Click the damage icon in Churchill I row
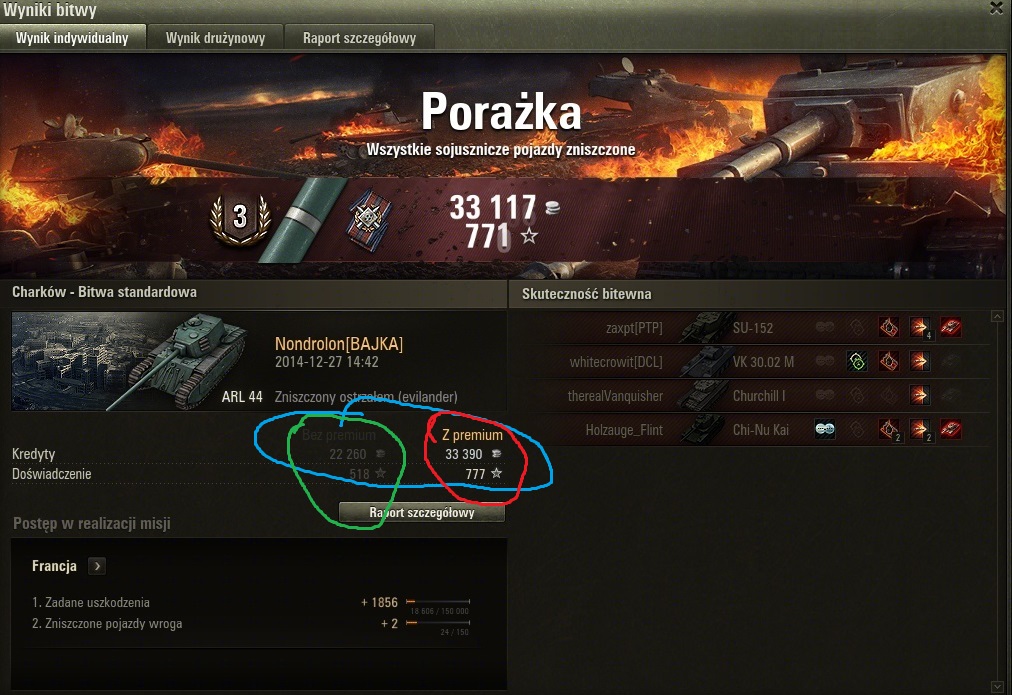 click(x=920, y=395)
